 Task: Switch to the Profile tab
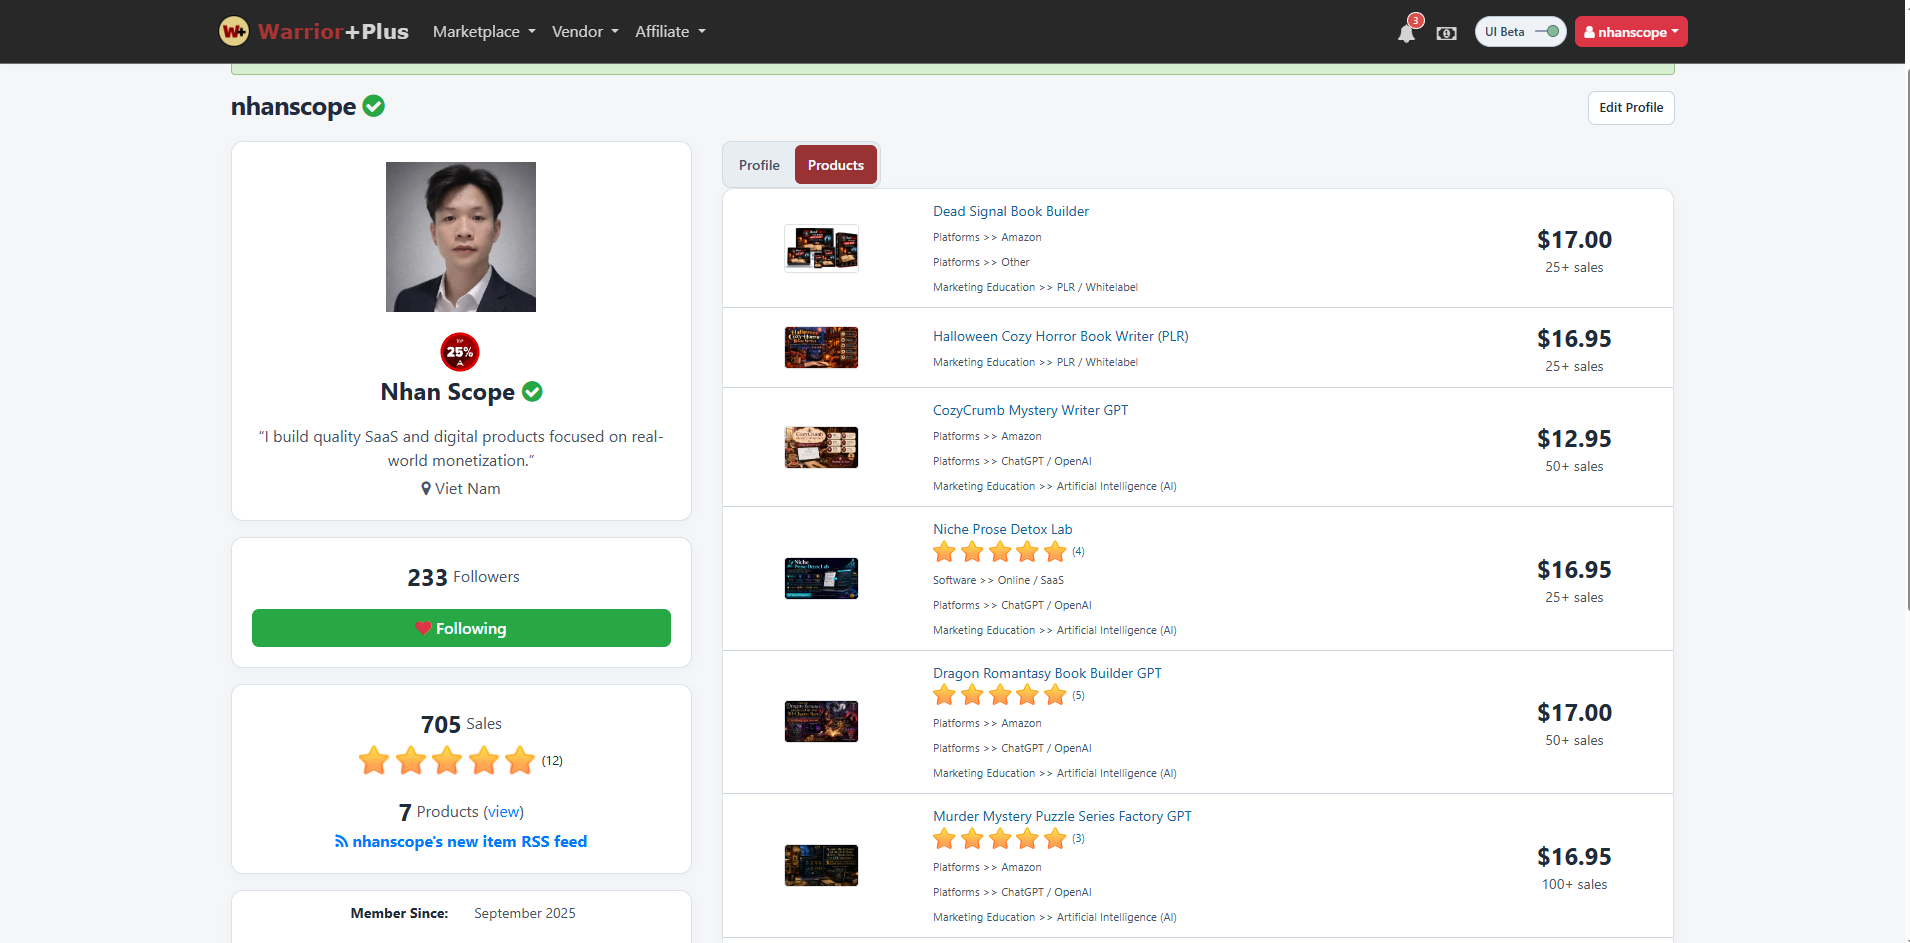[759, 165]
